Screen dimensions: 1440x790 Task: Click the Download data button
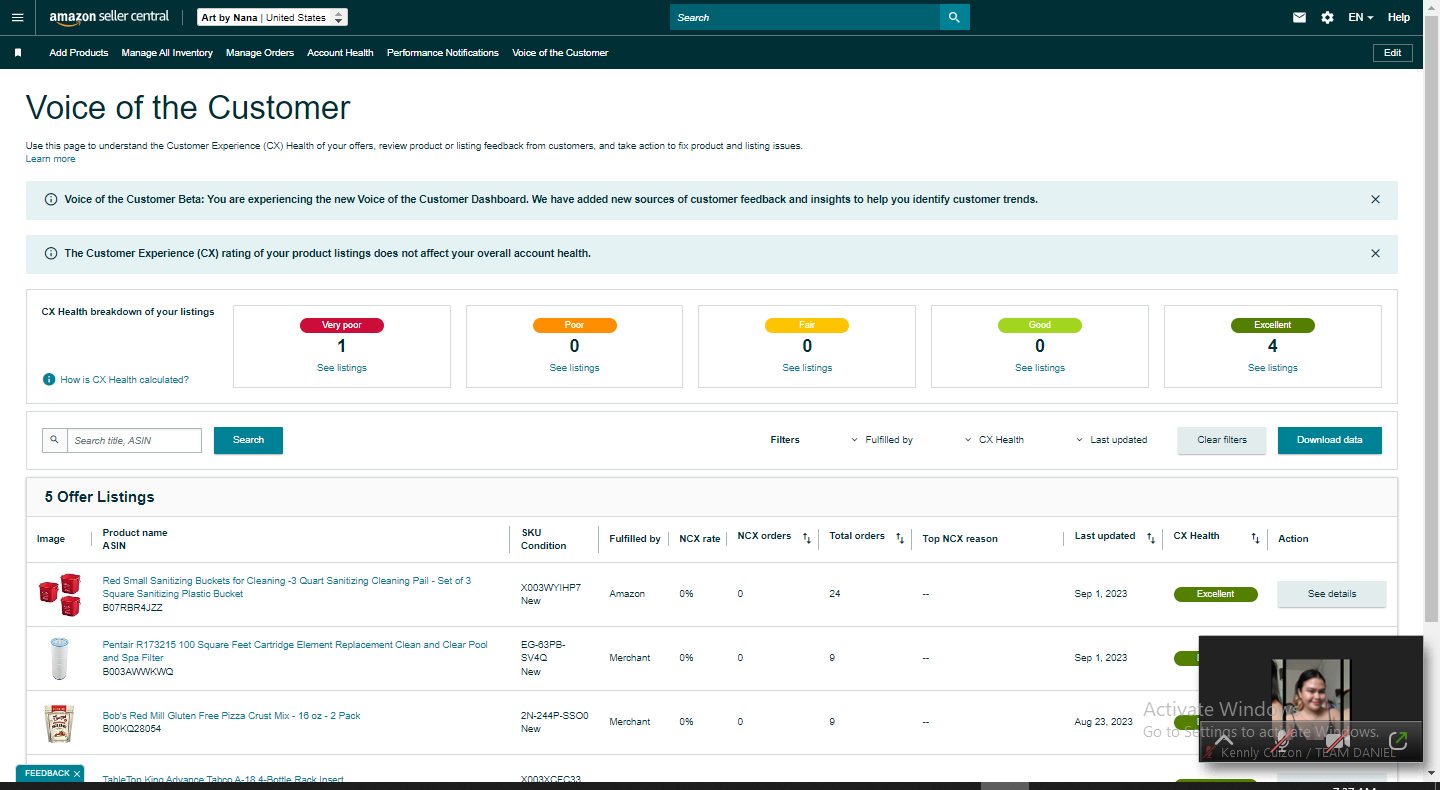[x=1330, y=440]
